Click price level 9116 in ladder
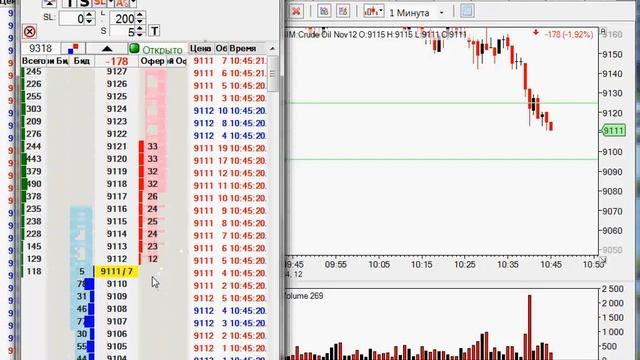 [x=117, y=209]
